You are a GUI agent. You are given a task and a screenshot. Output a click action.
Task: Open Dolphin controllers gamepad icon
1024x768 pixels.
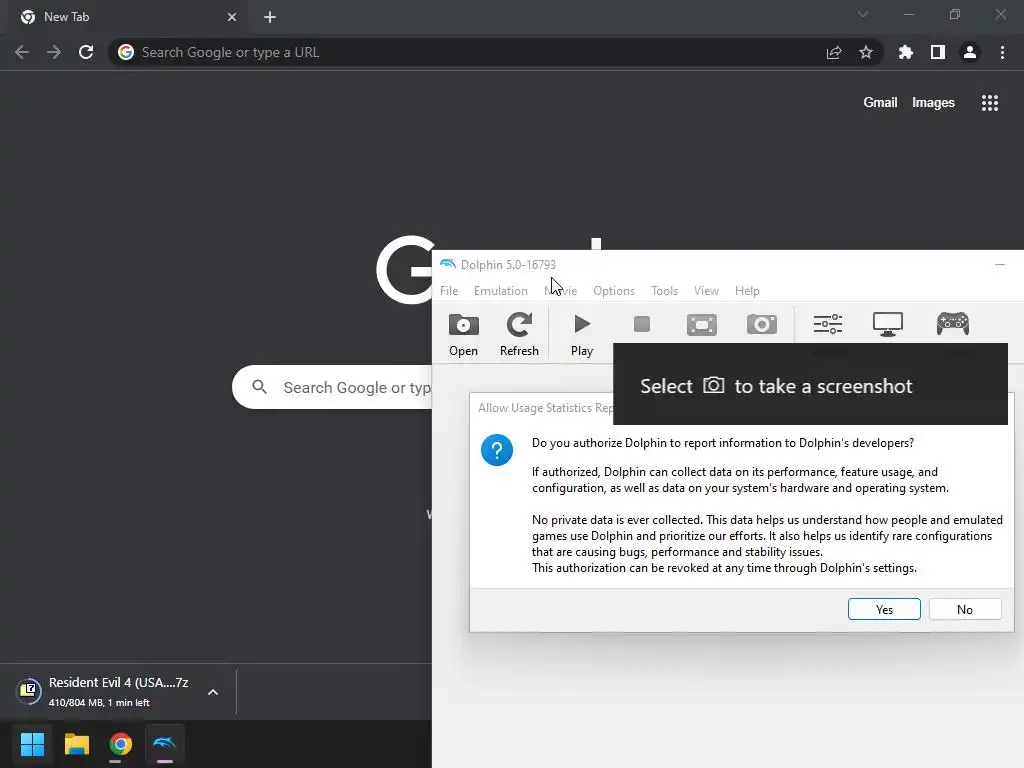tap(953, 324)
